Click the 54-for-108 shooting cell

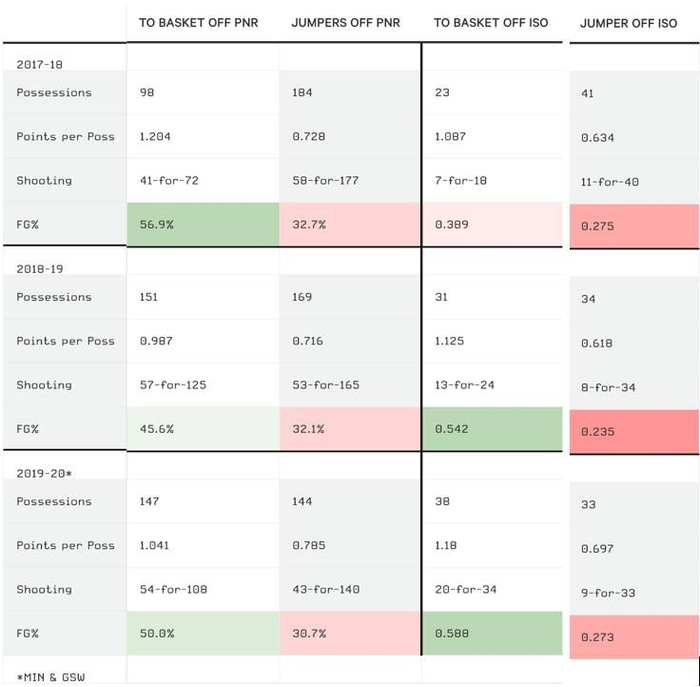[173, 590]
